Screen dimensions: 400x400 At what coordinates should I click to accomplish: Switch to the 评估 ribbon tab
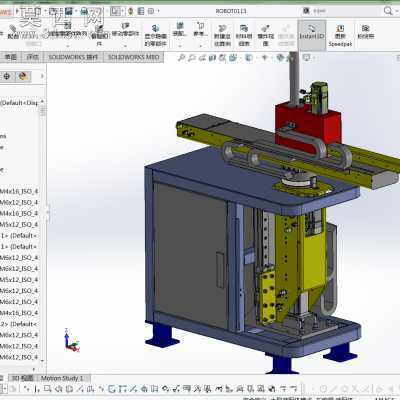click(x=32, y=57)
